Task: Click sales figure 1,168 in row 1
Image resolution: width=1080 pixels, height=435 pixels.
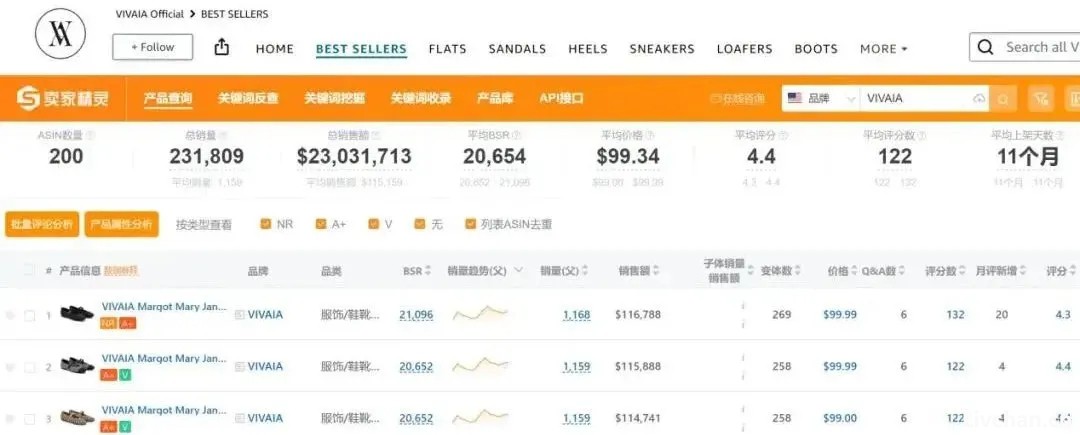Action: point(577,315)
